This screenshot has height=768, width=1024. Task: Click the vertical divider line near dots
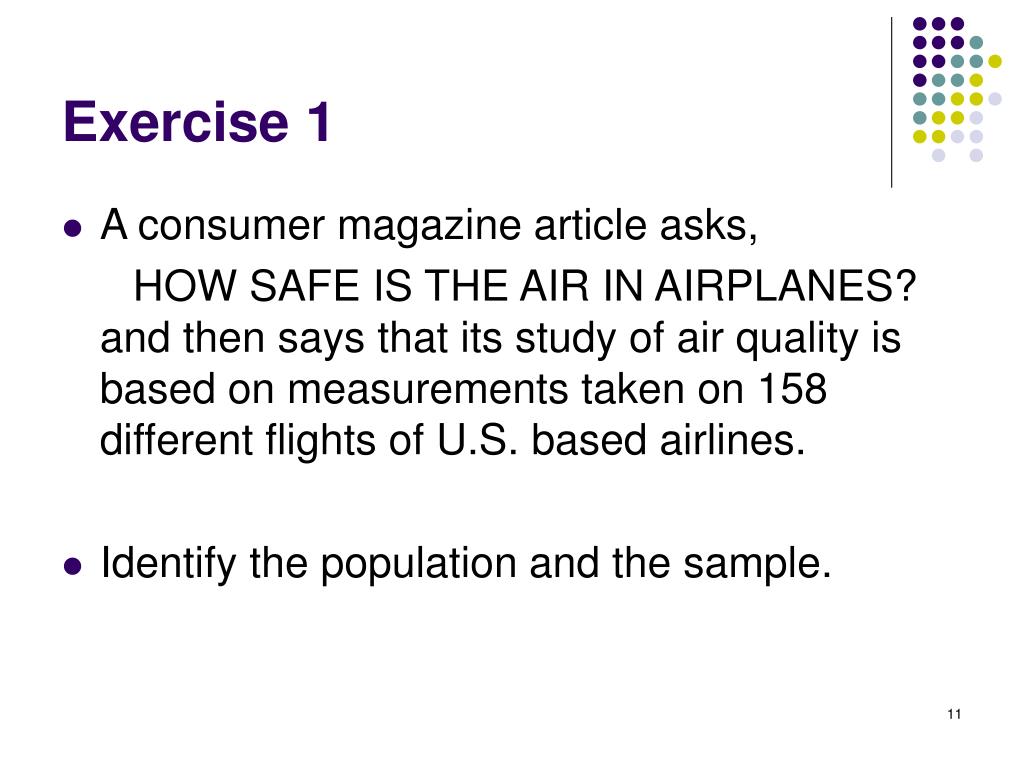891,103
